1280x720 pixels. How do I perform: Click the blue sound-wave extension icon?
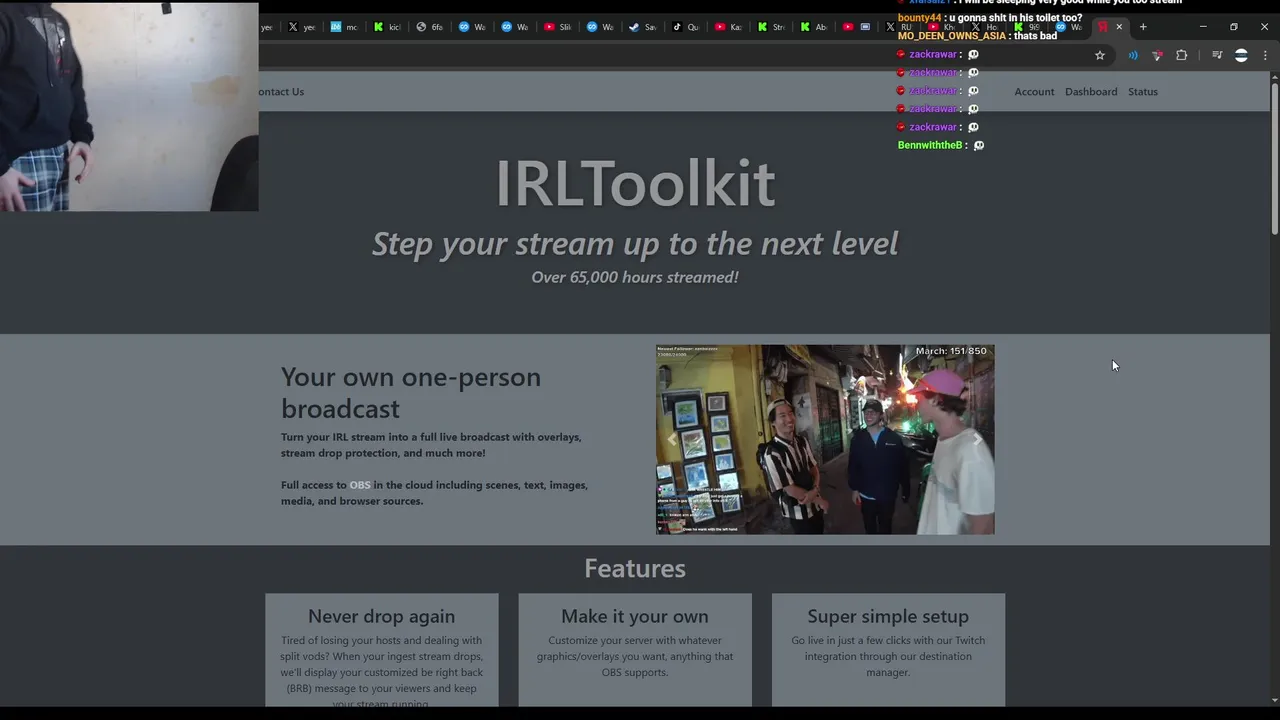[x=1133, y=56]
